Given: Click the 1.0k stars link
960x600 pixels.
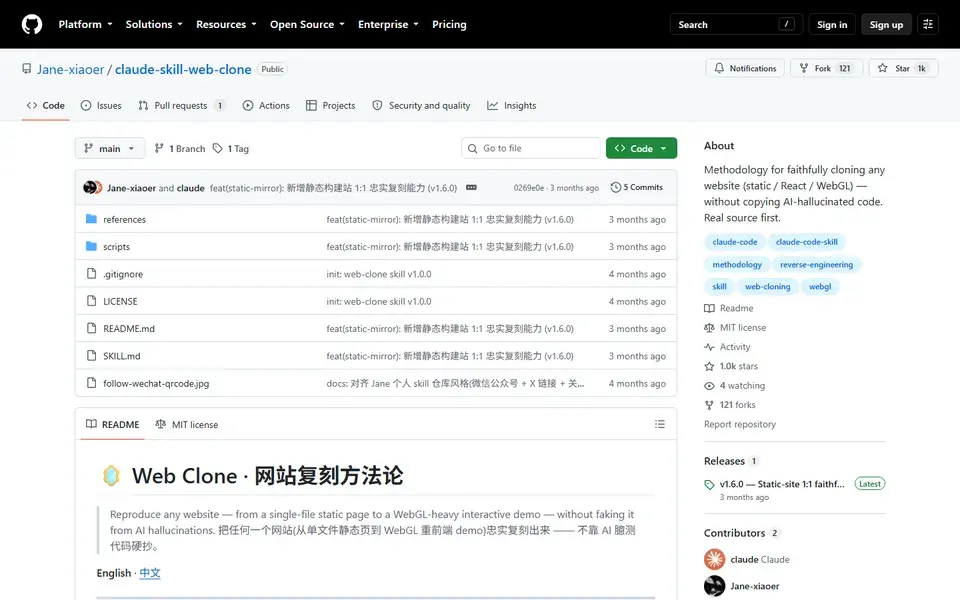Looking at the screenshot, I should (738, 366).
